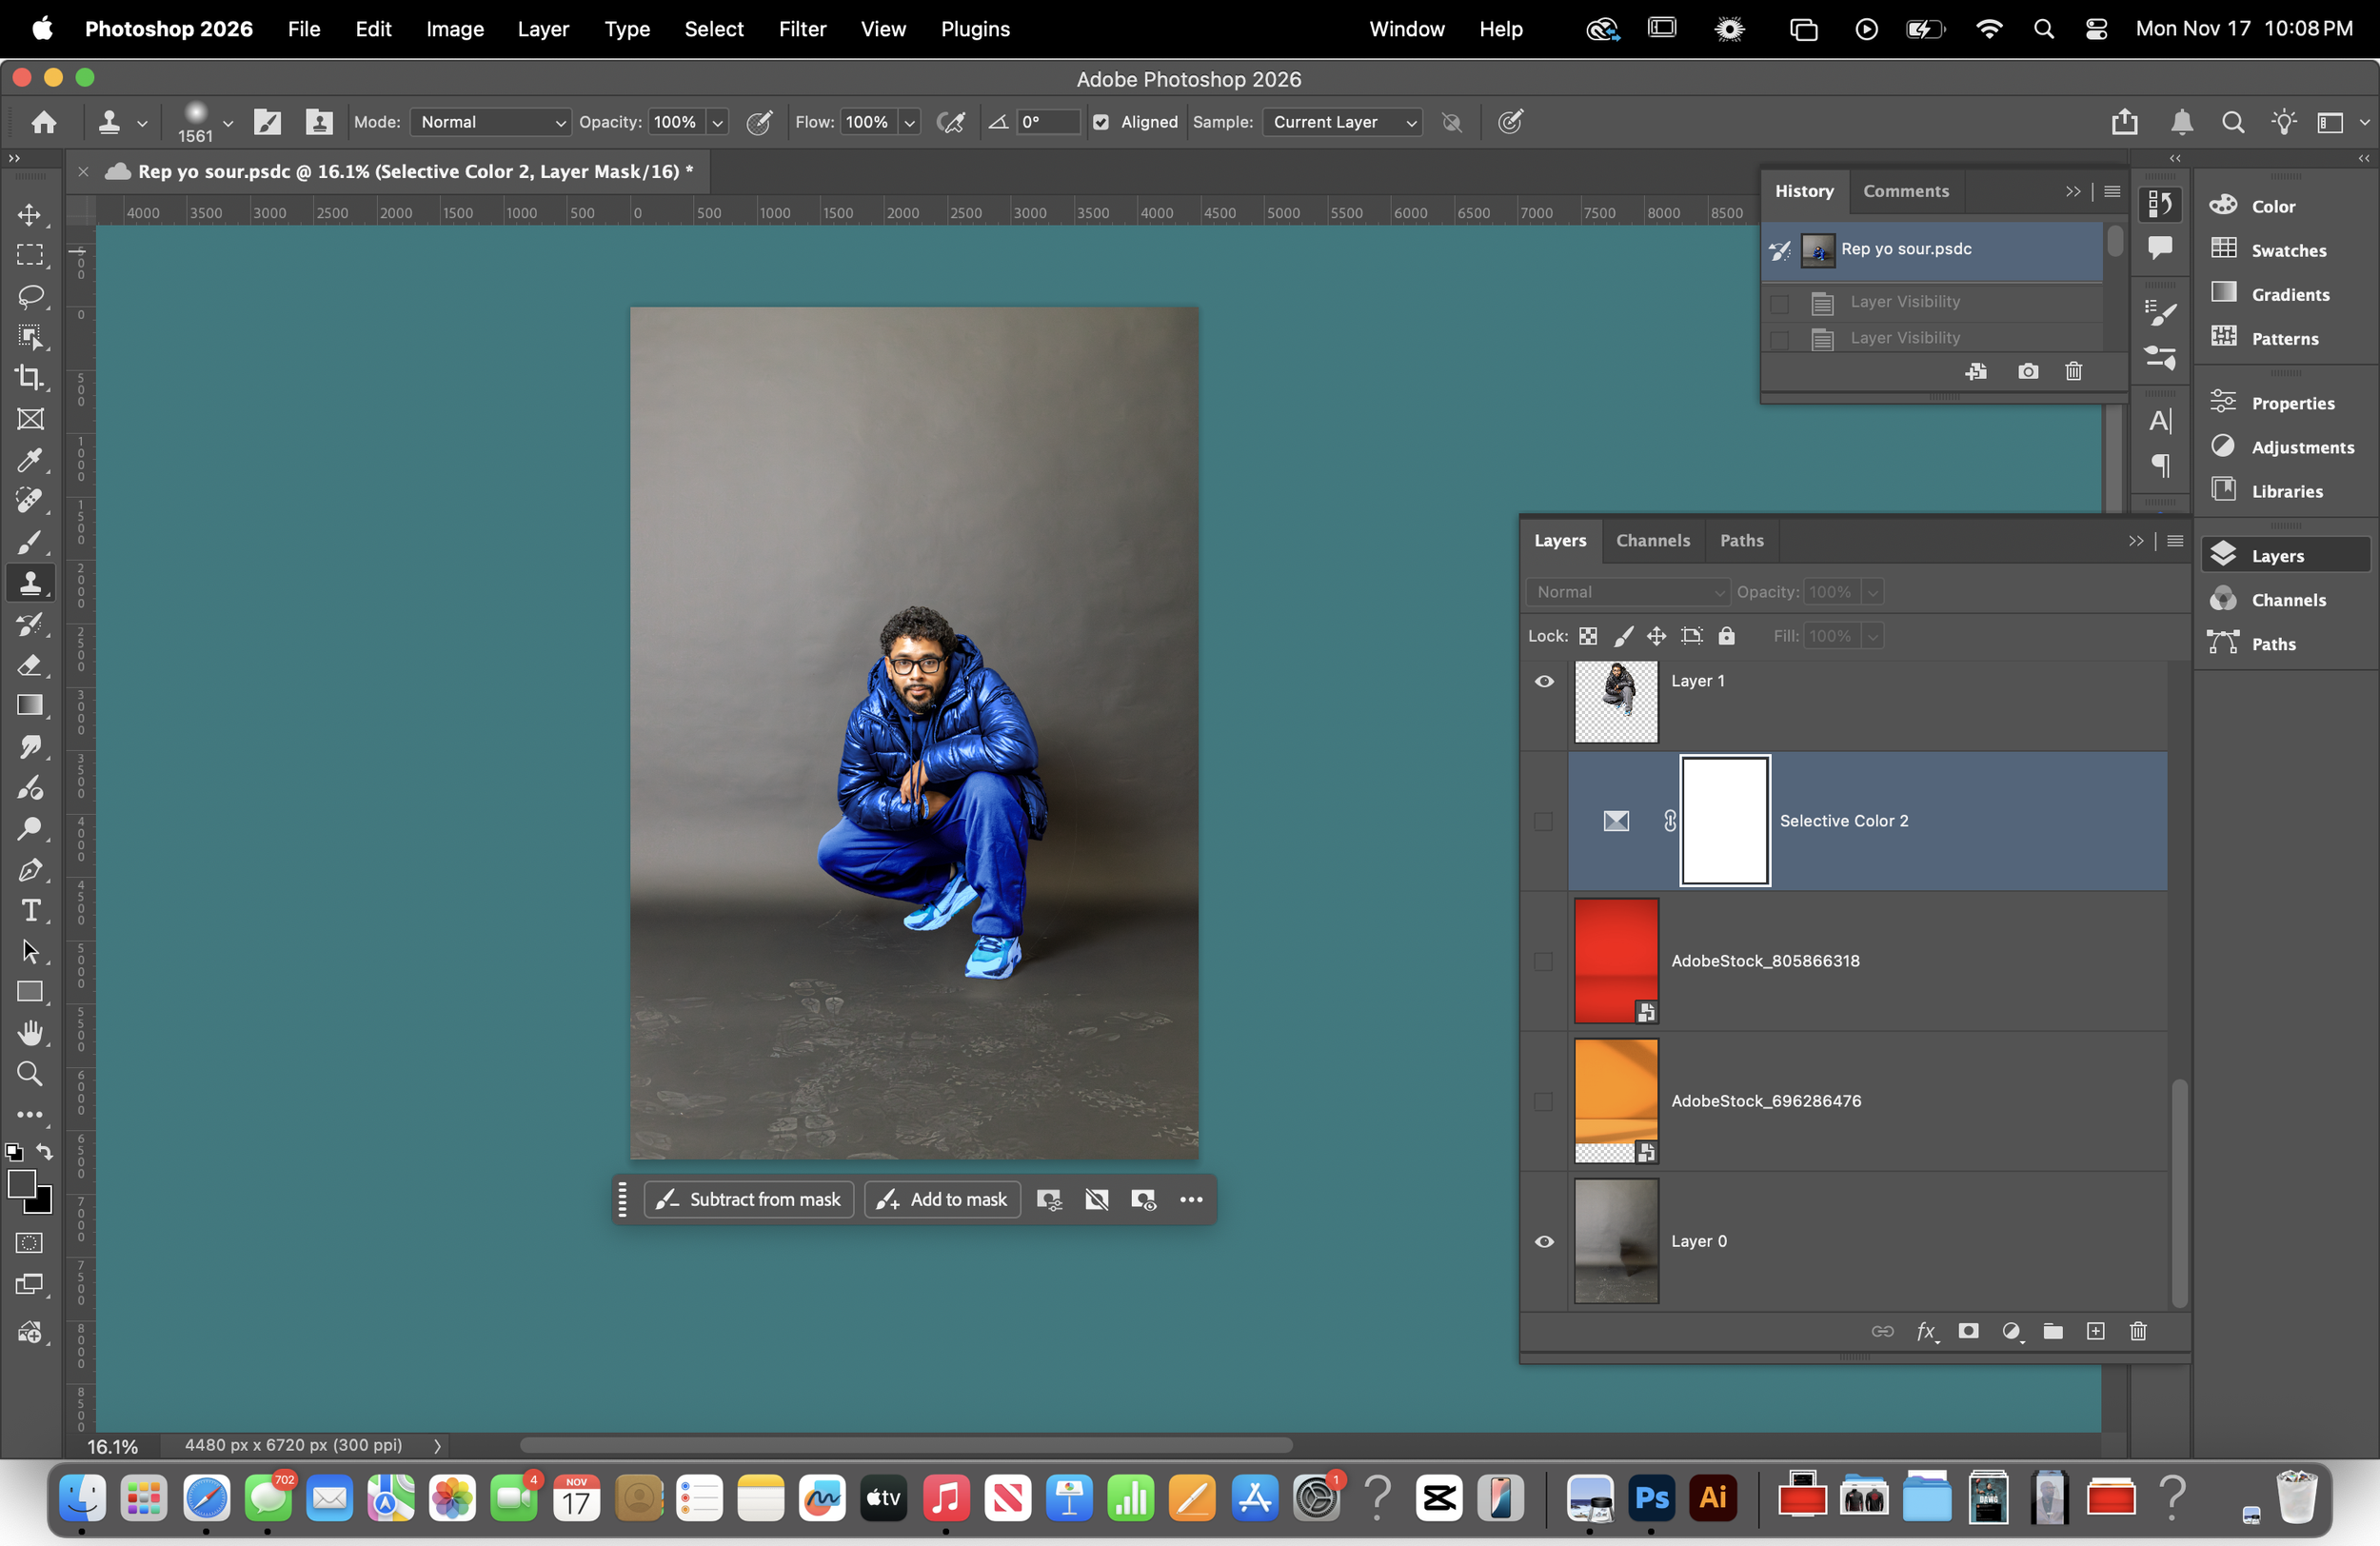The image size is (2380, 1546).
Task: Toggle lock all for the layer
Action: pyautogui.click(x=1727, y=636)
